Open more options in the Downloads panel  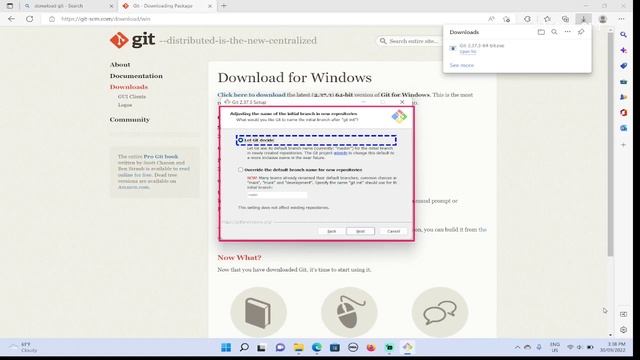(568, 32)
